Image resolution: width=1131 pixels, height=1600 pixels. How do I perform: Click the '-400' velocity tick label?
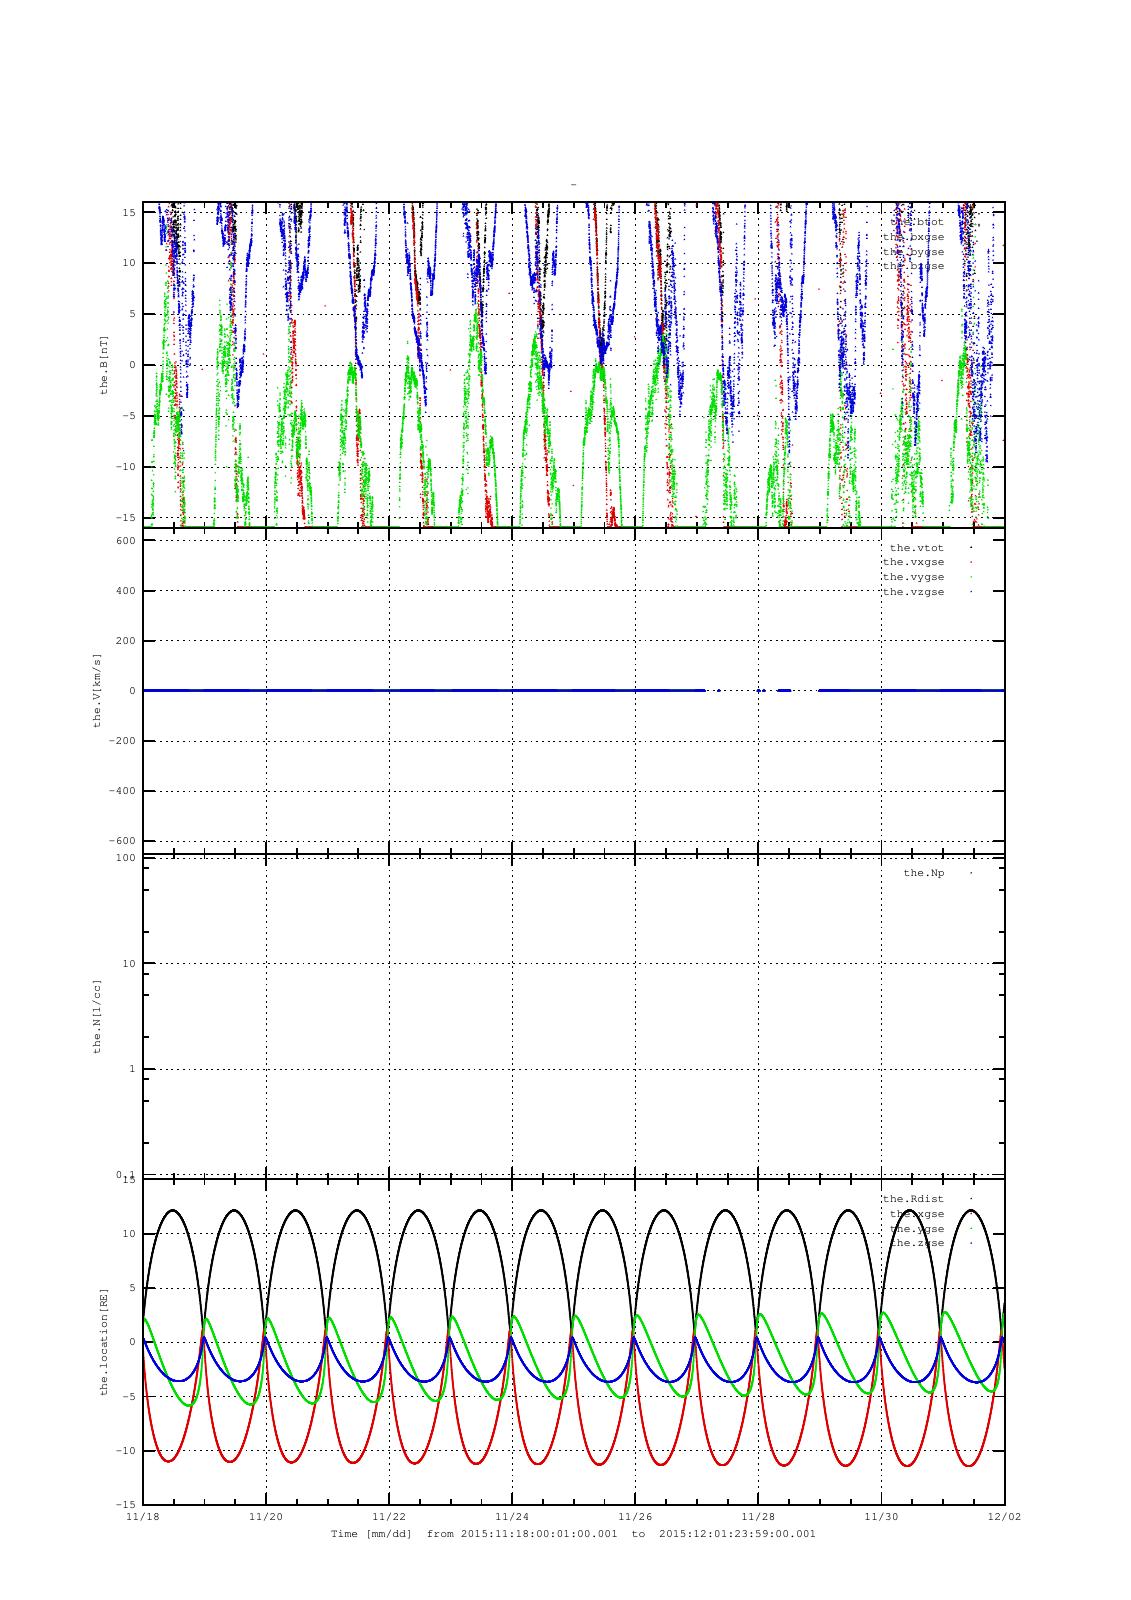[x=121, y=791]
